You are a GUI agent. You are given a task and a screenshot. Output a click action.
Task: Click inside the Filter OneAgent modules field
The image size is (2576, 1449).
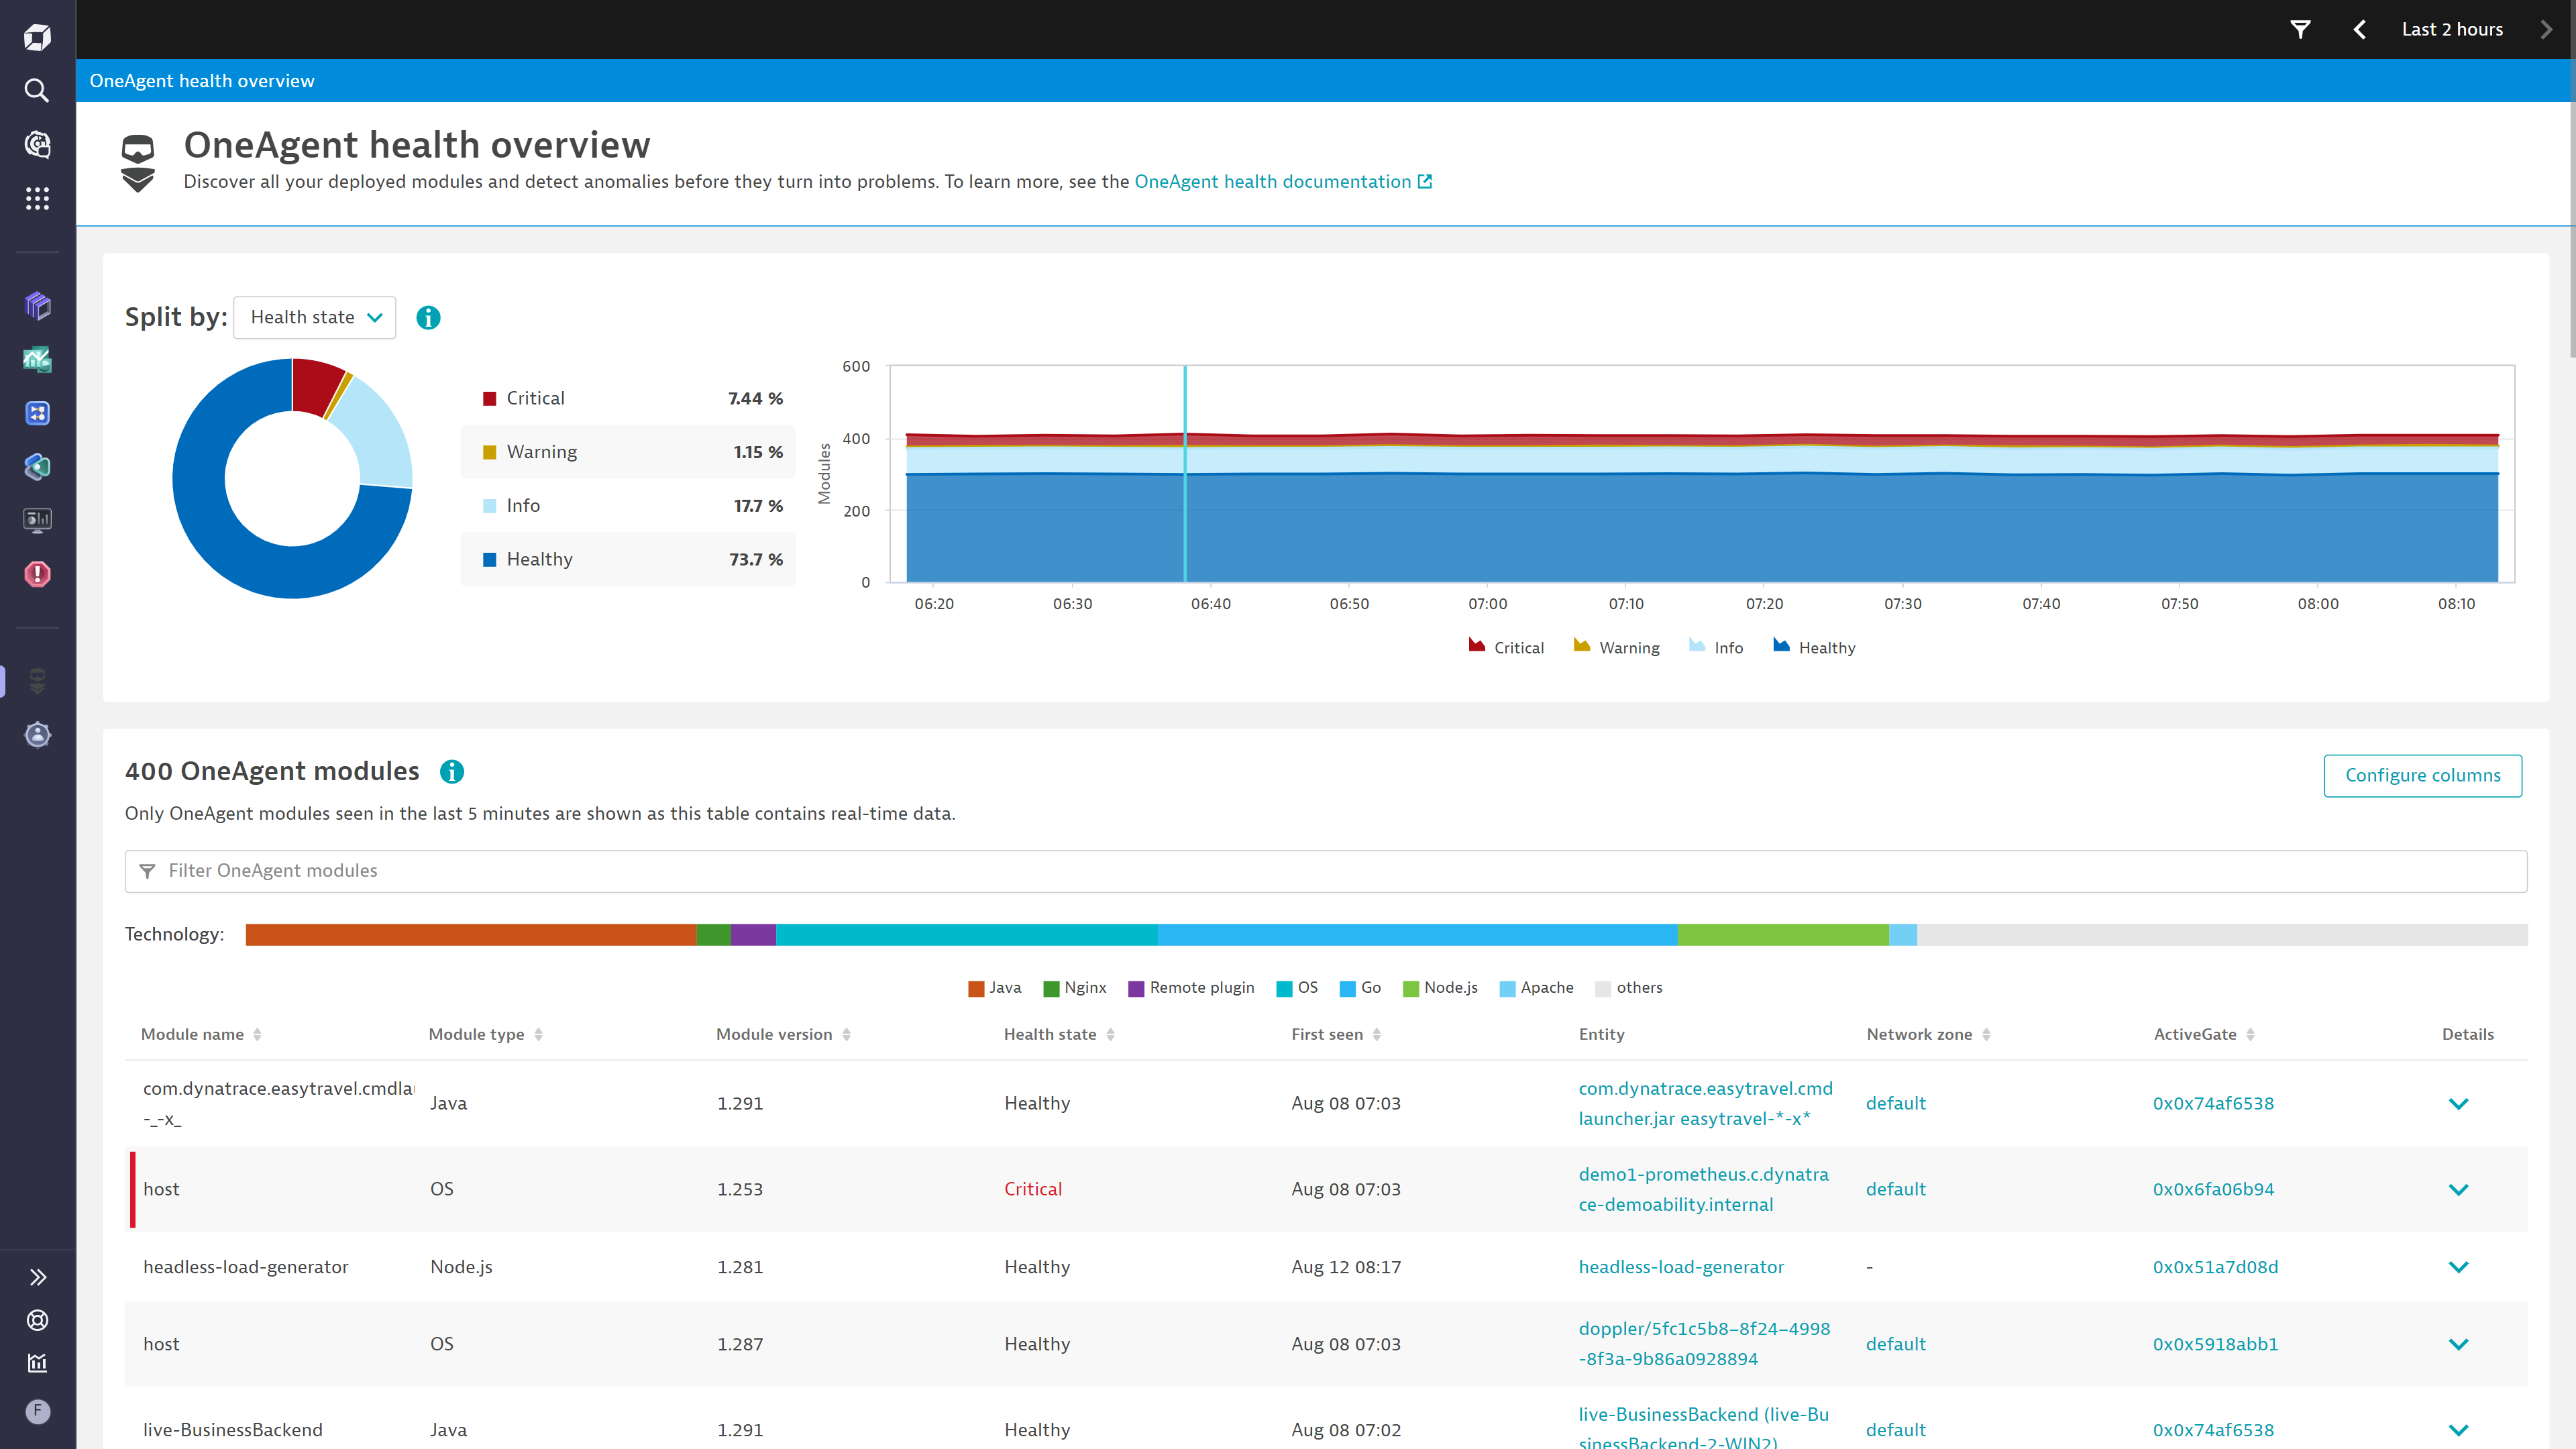click(600, 871)
